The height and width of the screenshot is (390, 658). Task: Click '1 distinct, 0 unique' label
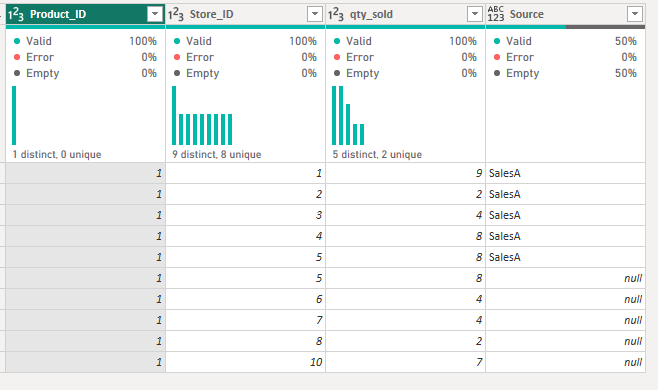tap(57, 154)
